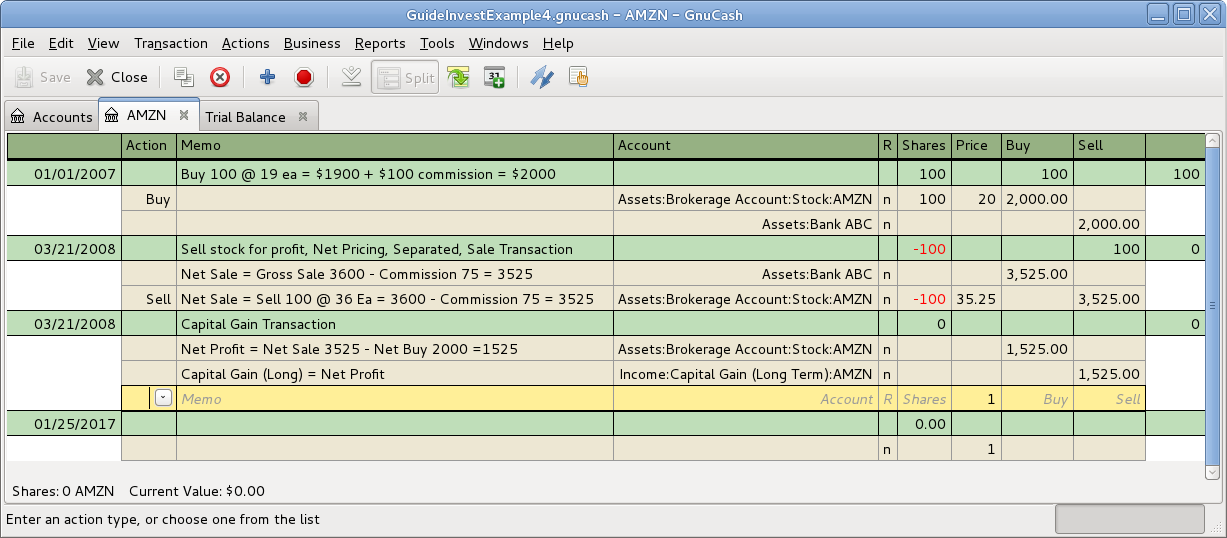Toggle the Split view button
The height and width of the screenshot is (538, 1227).
tap(405, 77)
